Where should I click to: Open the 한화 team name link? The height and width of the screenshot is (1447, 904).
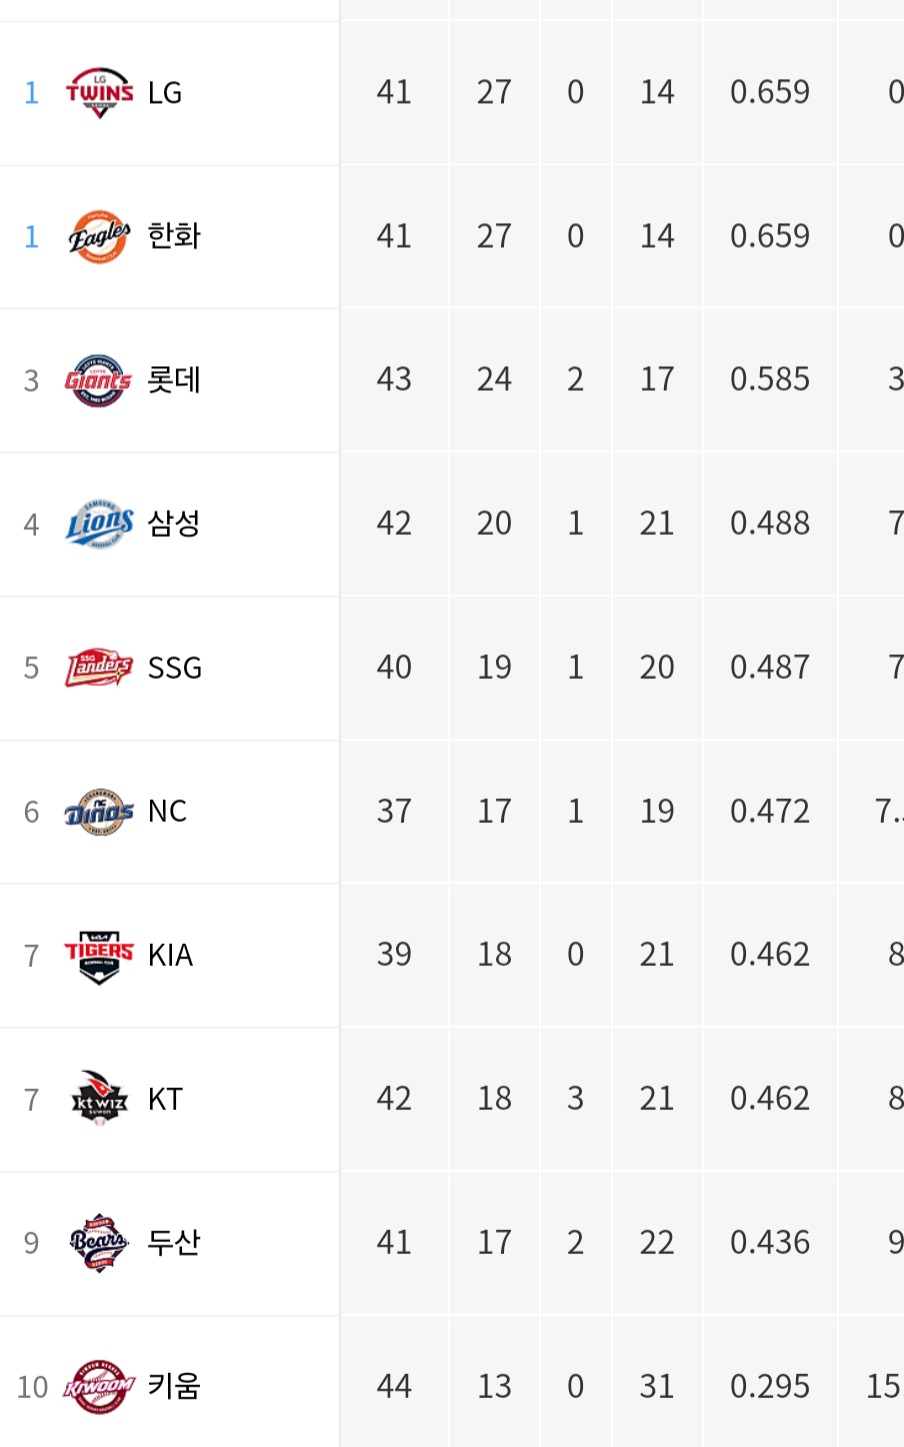pyautogui.click(x=174, y=236)
